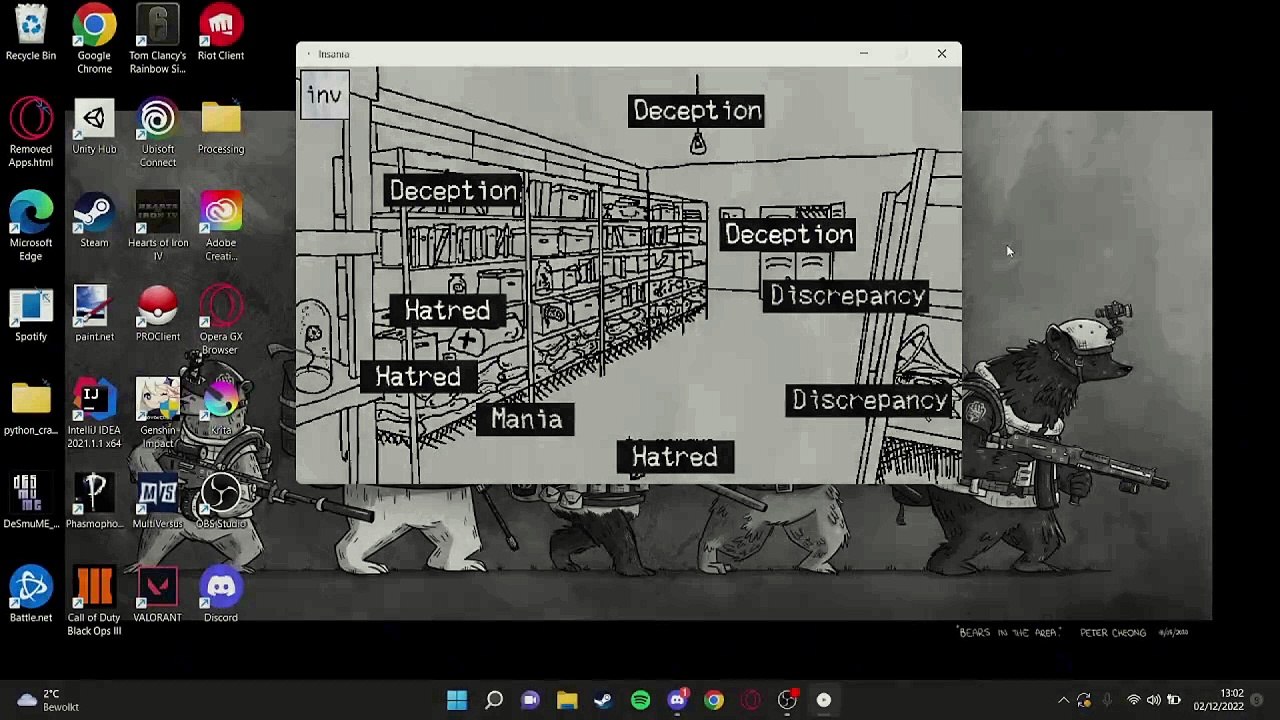Viewport: 1280px width, 720px height.
Task: Select the PROClient Pokeball desktop icon
Action: click(x=157, y=315)
